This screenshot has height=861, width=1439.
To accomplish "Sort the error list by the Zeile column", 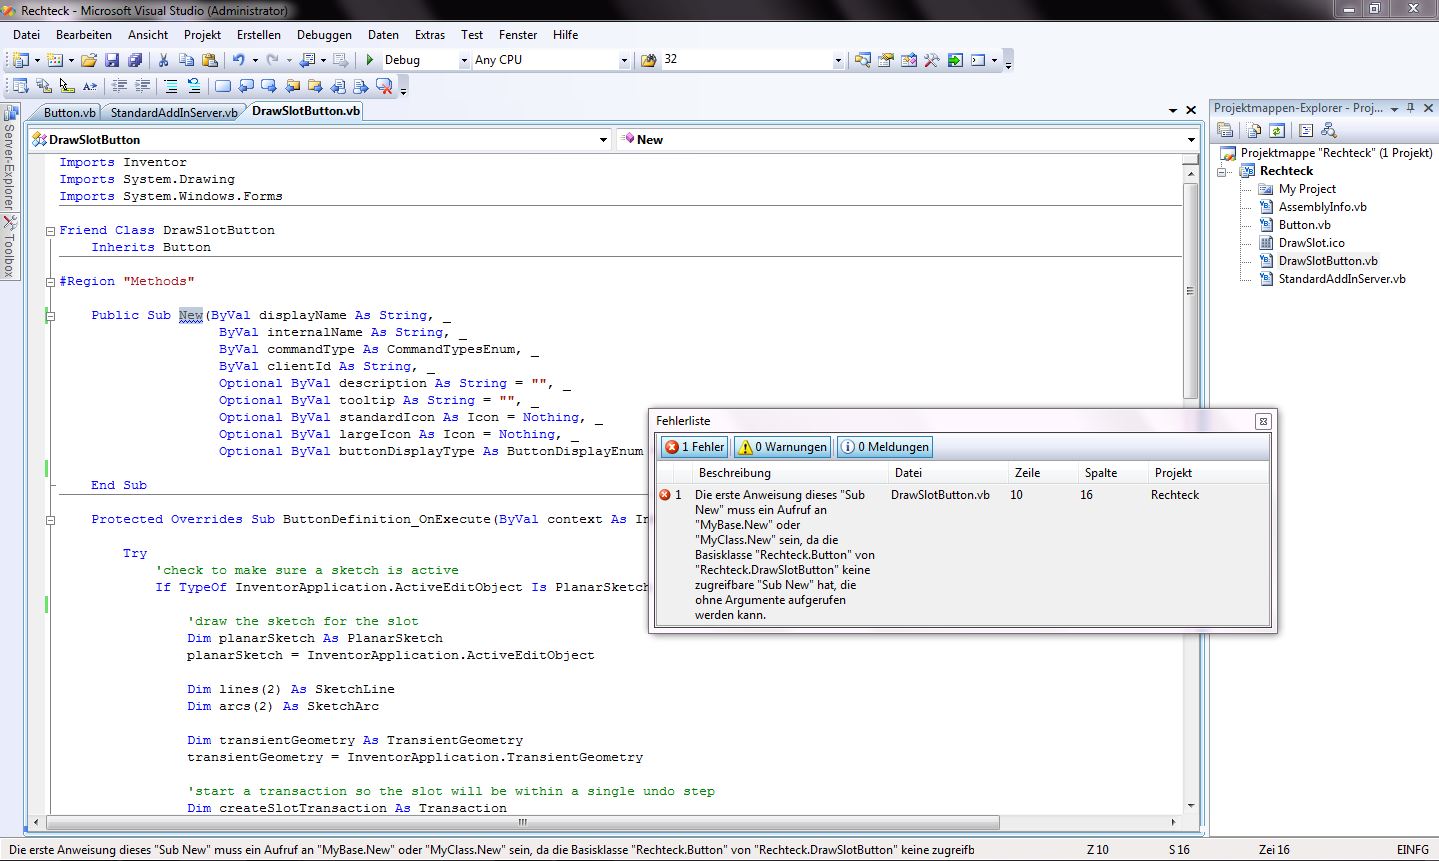I will 1044,473.
